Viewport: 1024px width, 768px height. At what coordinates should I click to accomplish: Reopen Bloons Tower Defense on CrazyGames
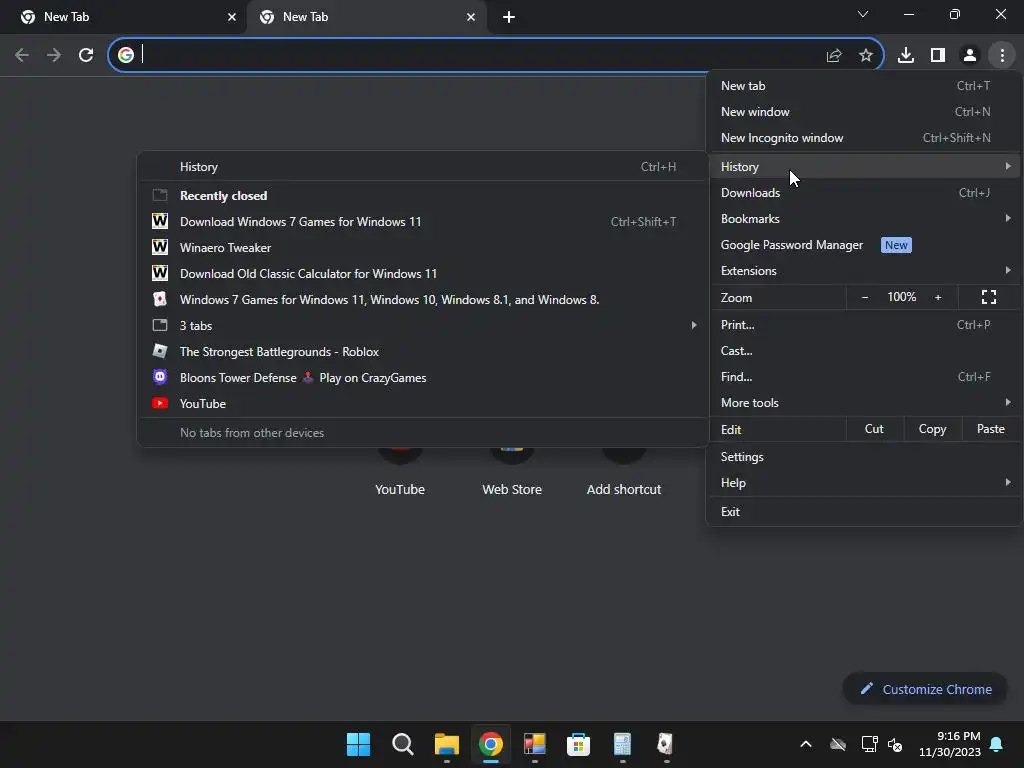(423, 377)
